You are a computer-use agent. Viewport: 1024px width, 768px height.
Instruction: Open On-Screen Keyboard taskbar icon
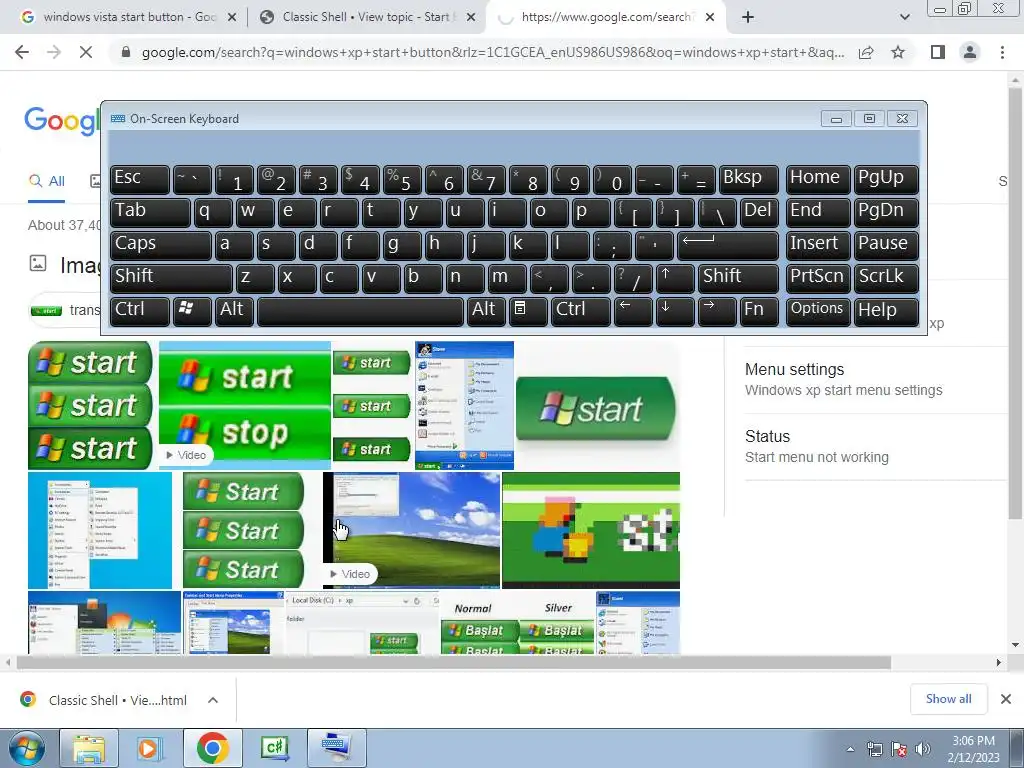pyautogui.click(x=336, y=748)
